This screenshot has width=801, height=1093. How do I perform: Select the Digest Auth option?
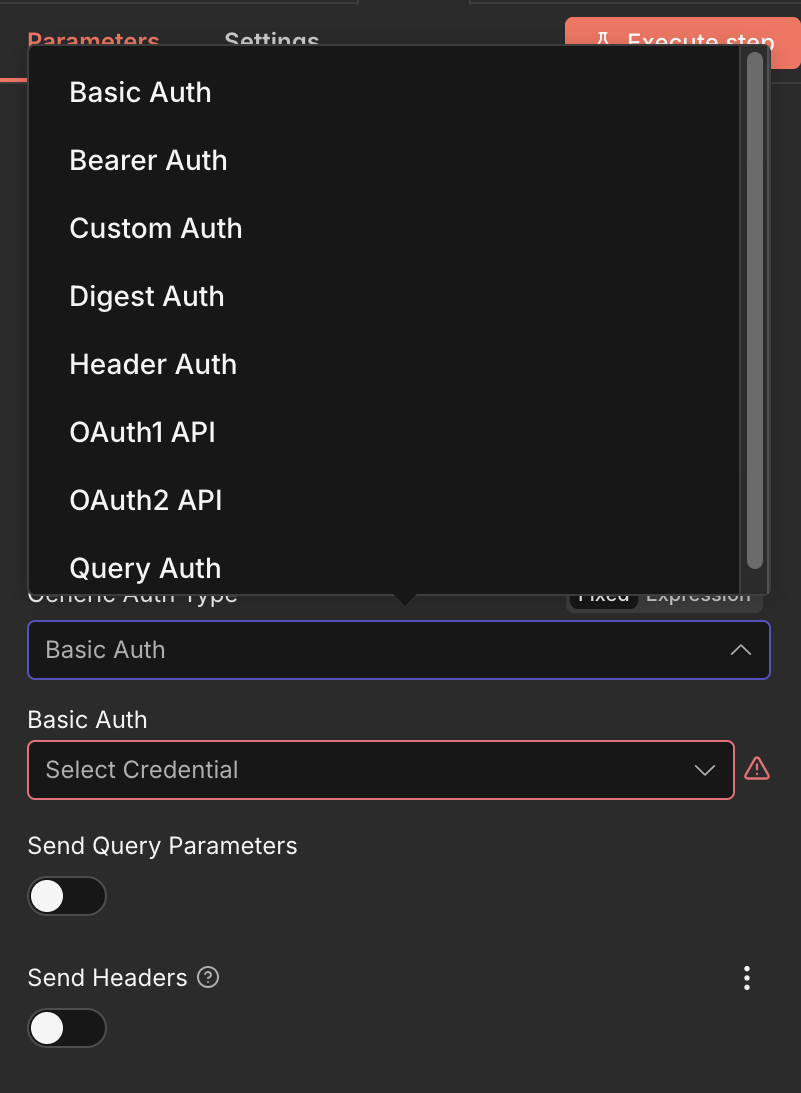[147, 297]
